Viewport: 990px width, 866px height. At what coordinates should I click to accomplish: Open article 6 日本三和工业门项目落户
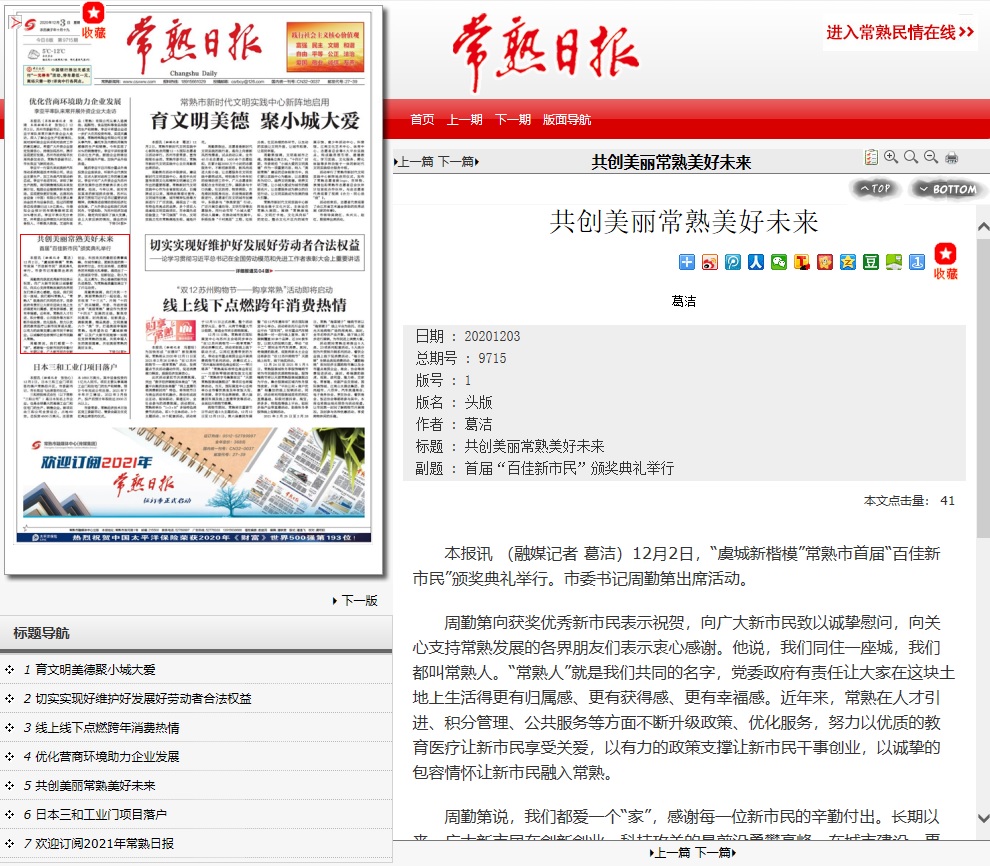click(x=101, y=814)
